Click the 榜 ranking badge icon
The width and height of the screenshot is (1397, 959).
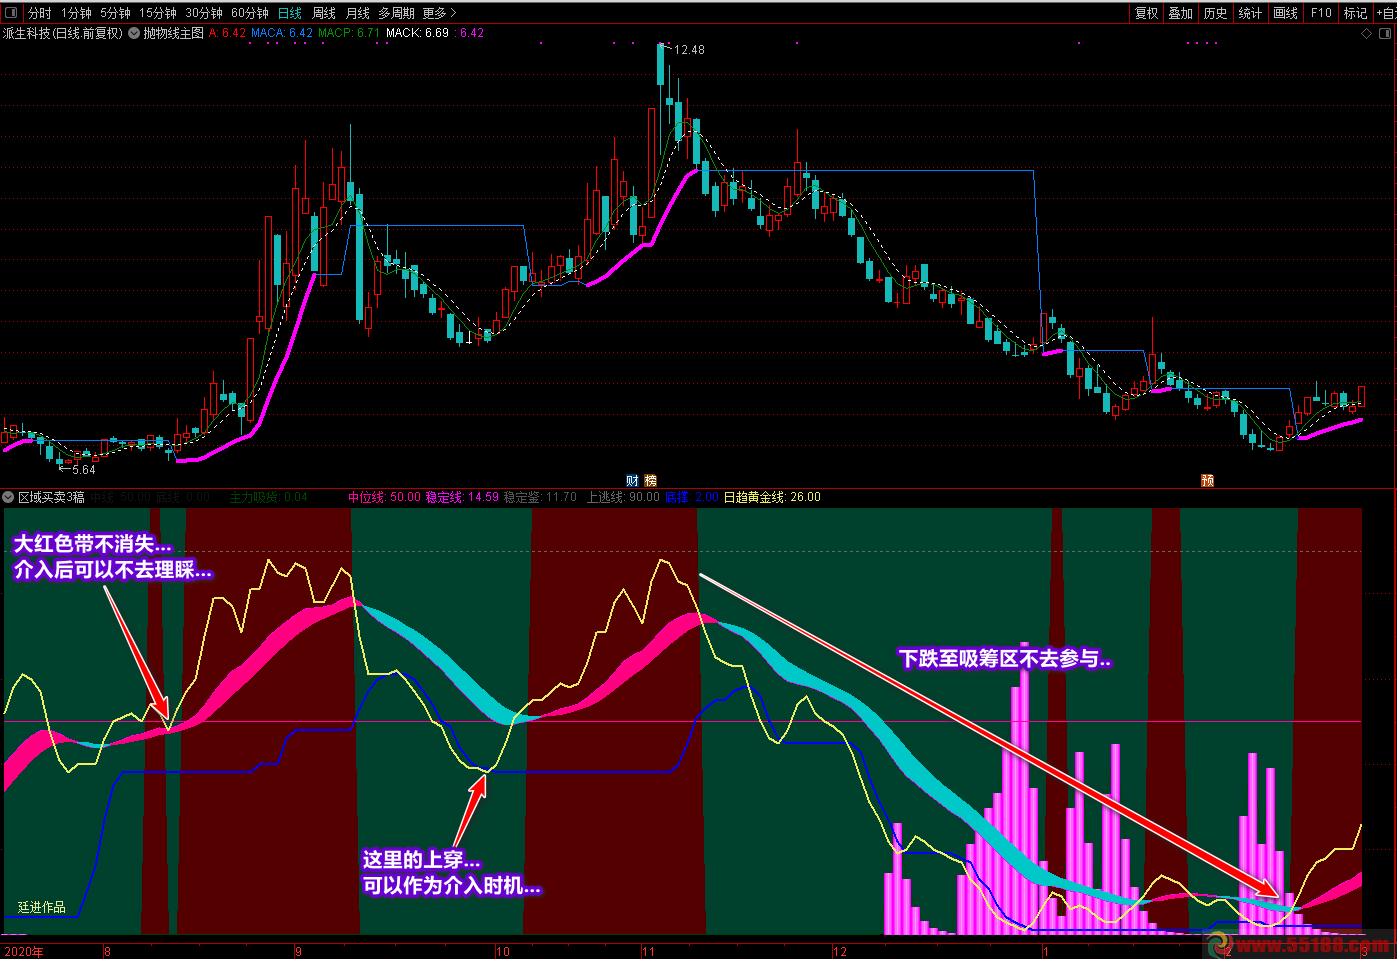point(650,481)
